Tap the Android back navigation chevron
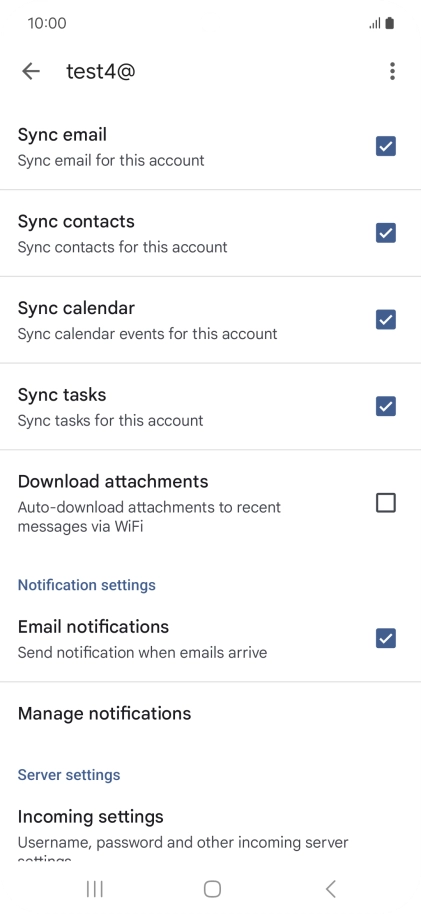The image size is (421, 914). point(331,888)
